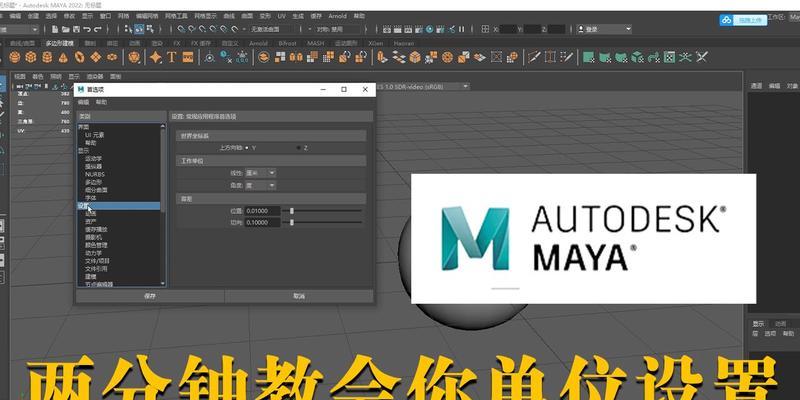Screen dimensions: 800x400
Task: Open the UV menu in the menu bar
Action: 281,16
